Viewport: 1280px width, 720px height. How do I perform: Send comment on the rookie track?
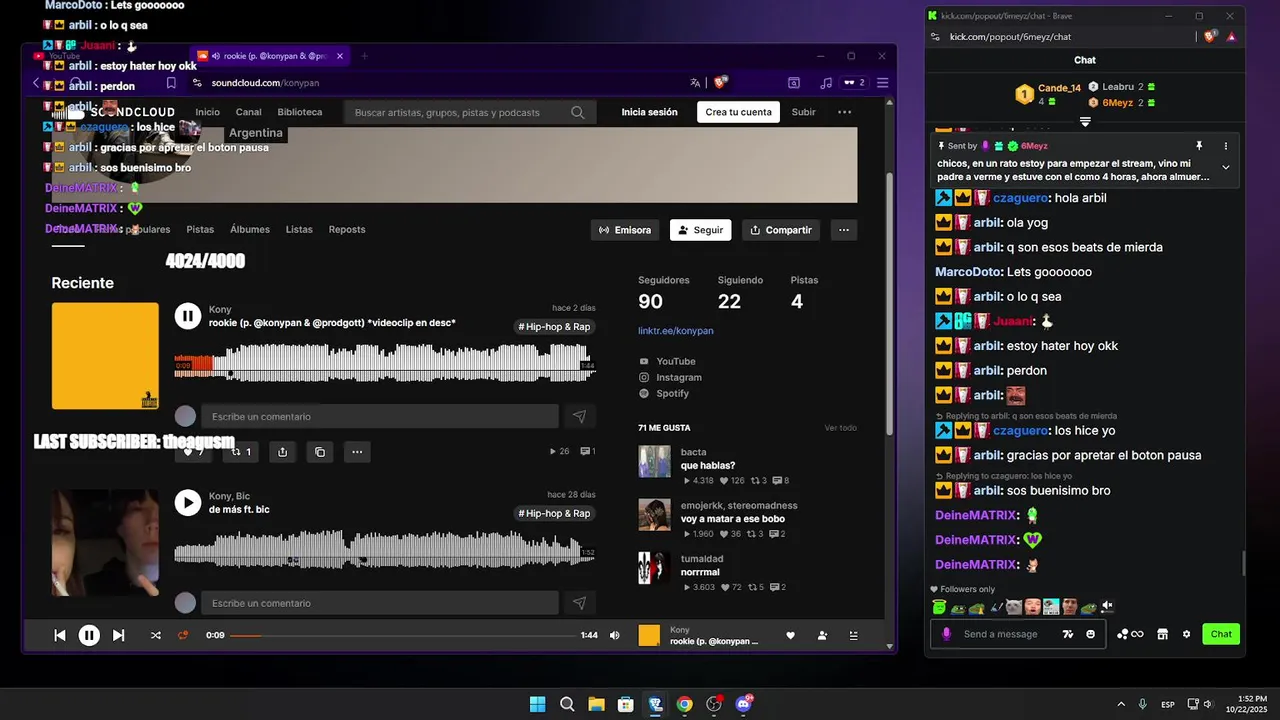click(579, 416)
